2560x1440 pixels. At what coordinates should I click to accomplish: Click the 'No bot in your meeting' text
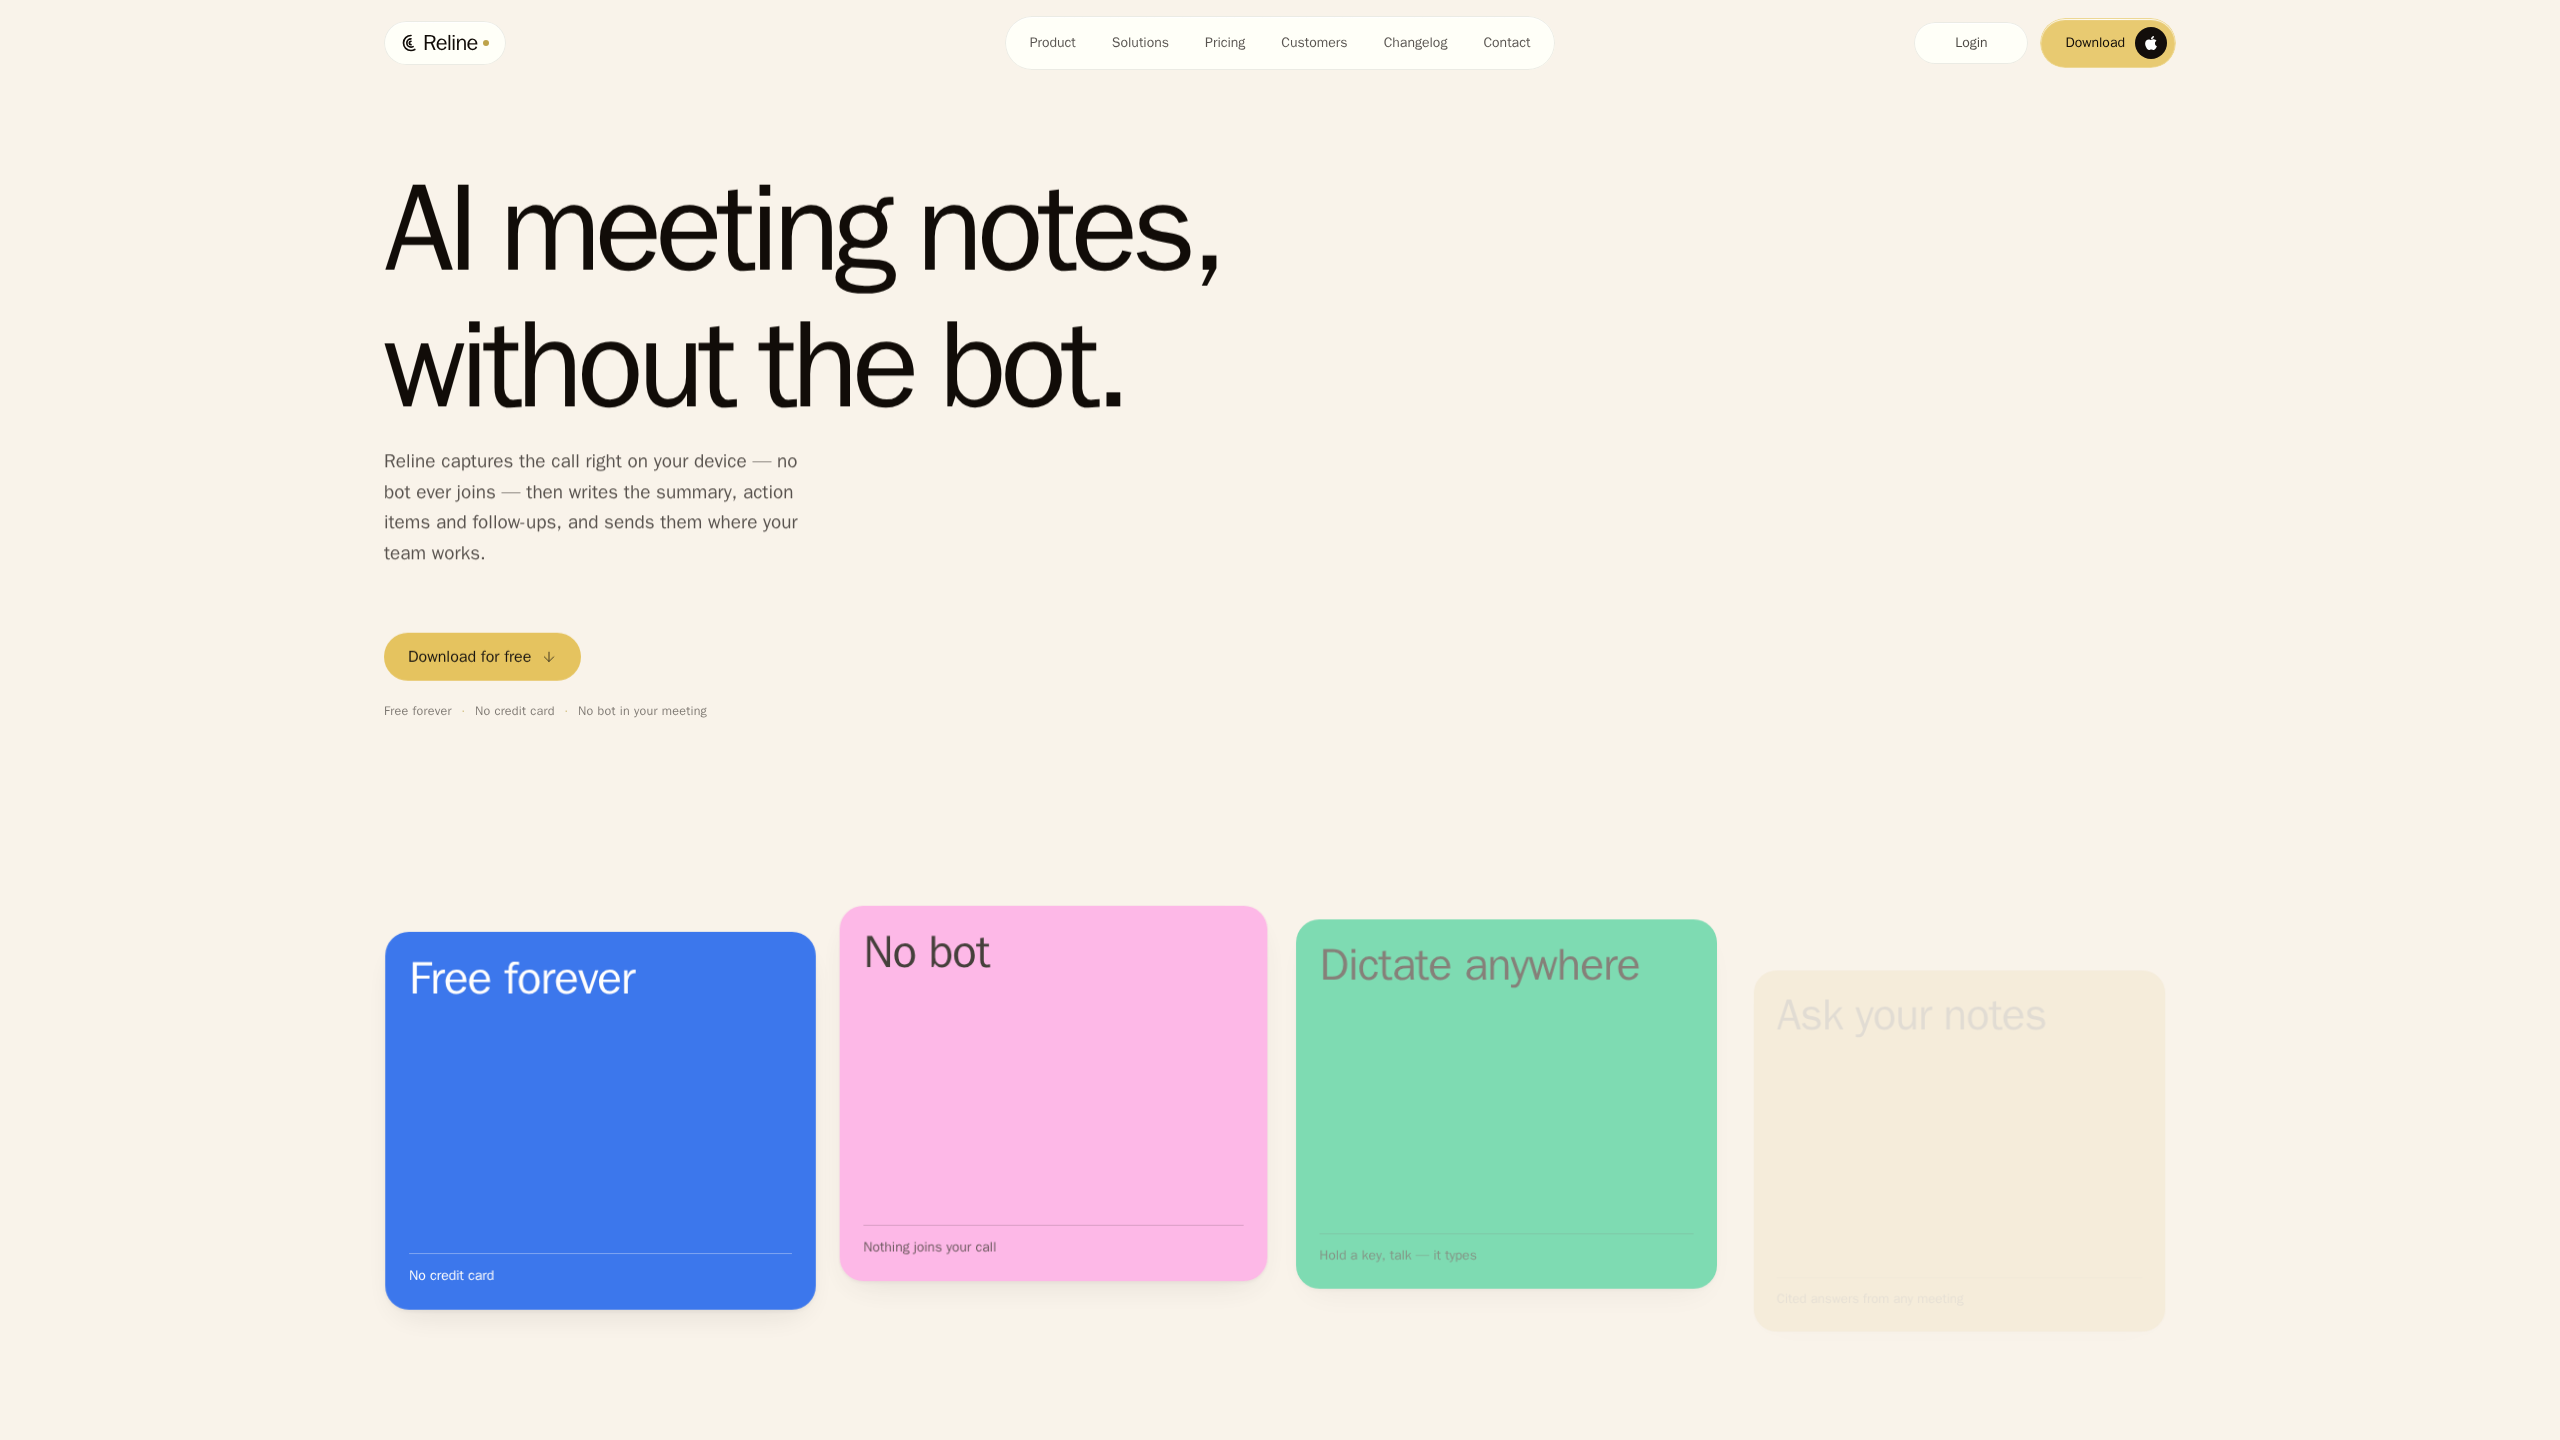[x=642, y=711]
